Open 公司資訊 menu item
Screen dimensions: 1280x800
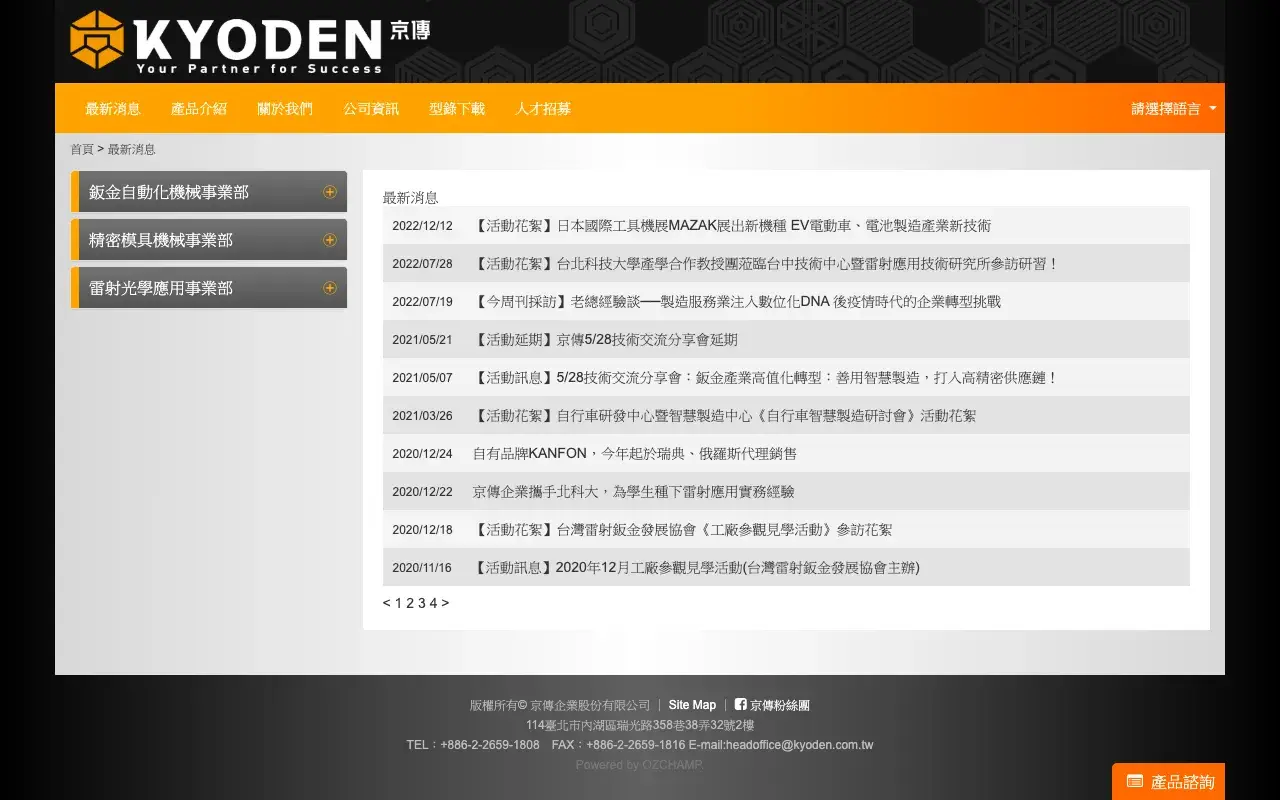tap(371, 109)
